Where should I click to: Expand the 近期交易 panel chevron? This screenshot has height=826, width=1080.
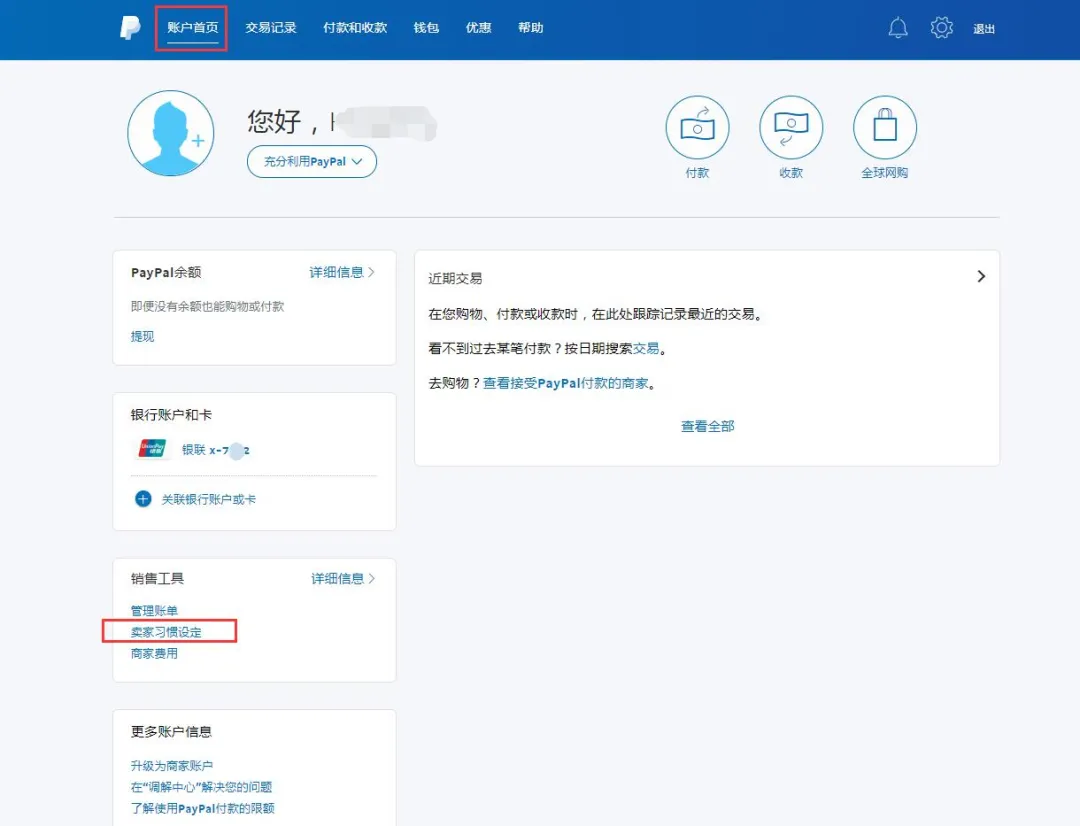[981, 276]
